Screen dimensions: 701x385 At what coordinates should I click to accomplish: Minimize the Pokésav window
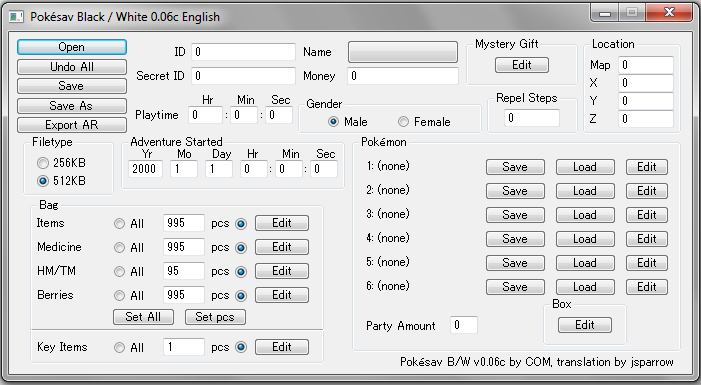click(x=605, y=13)
